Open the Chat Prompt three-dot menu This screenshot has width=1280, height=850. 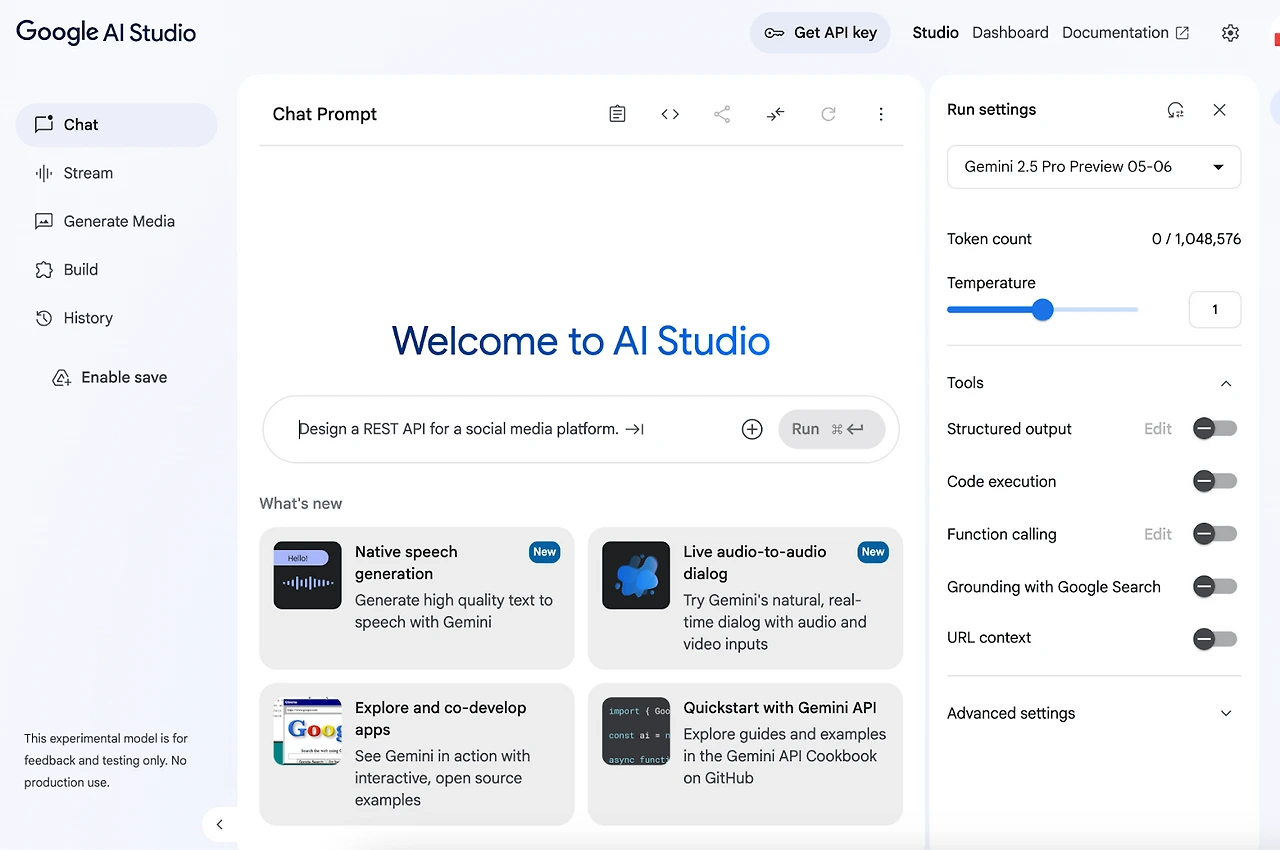881,114
